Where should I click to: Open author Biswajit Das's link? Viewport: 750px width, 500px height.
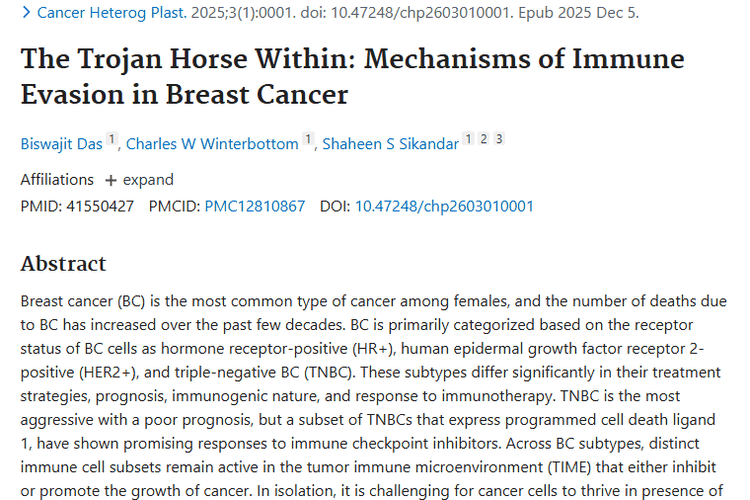tap(61, 144)
